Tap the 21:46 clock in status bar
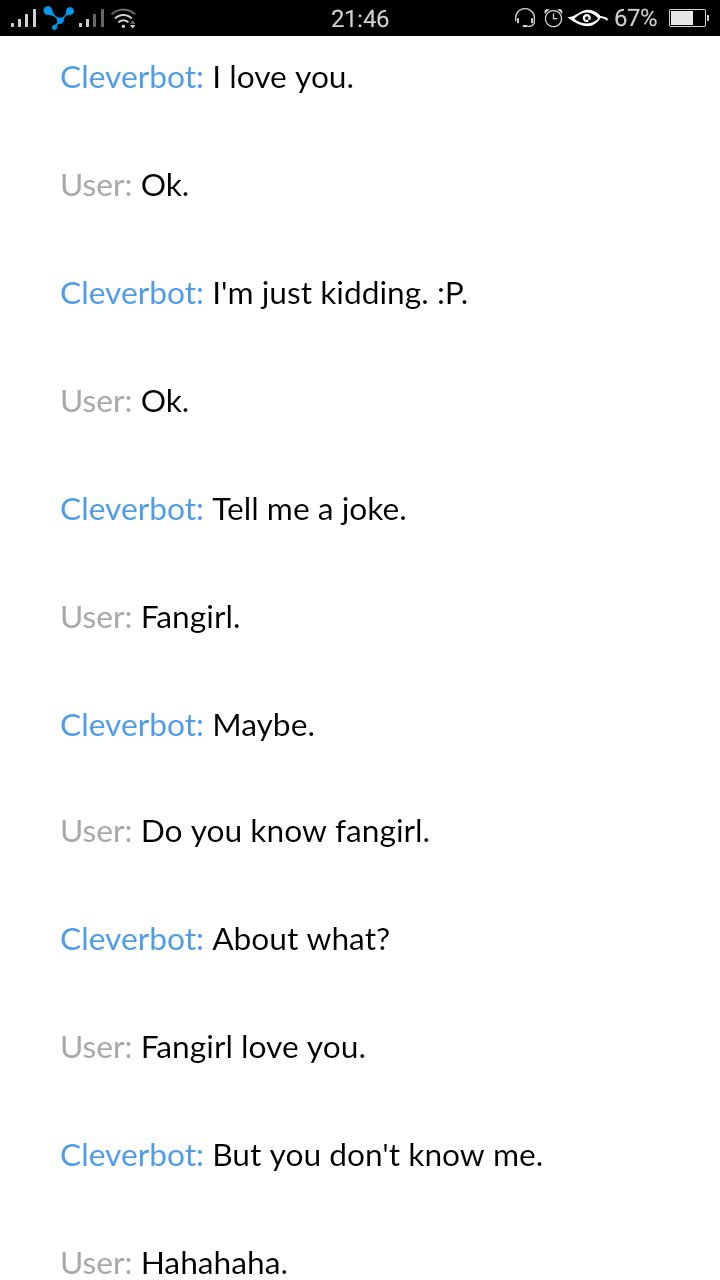 point(360,18)
